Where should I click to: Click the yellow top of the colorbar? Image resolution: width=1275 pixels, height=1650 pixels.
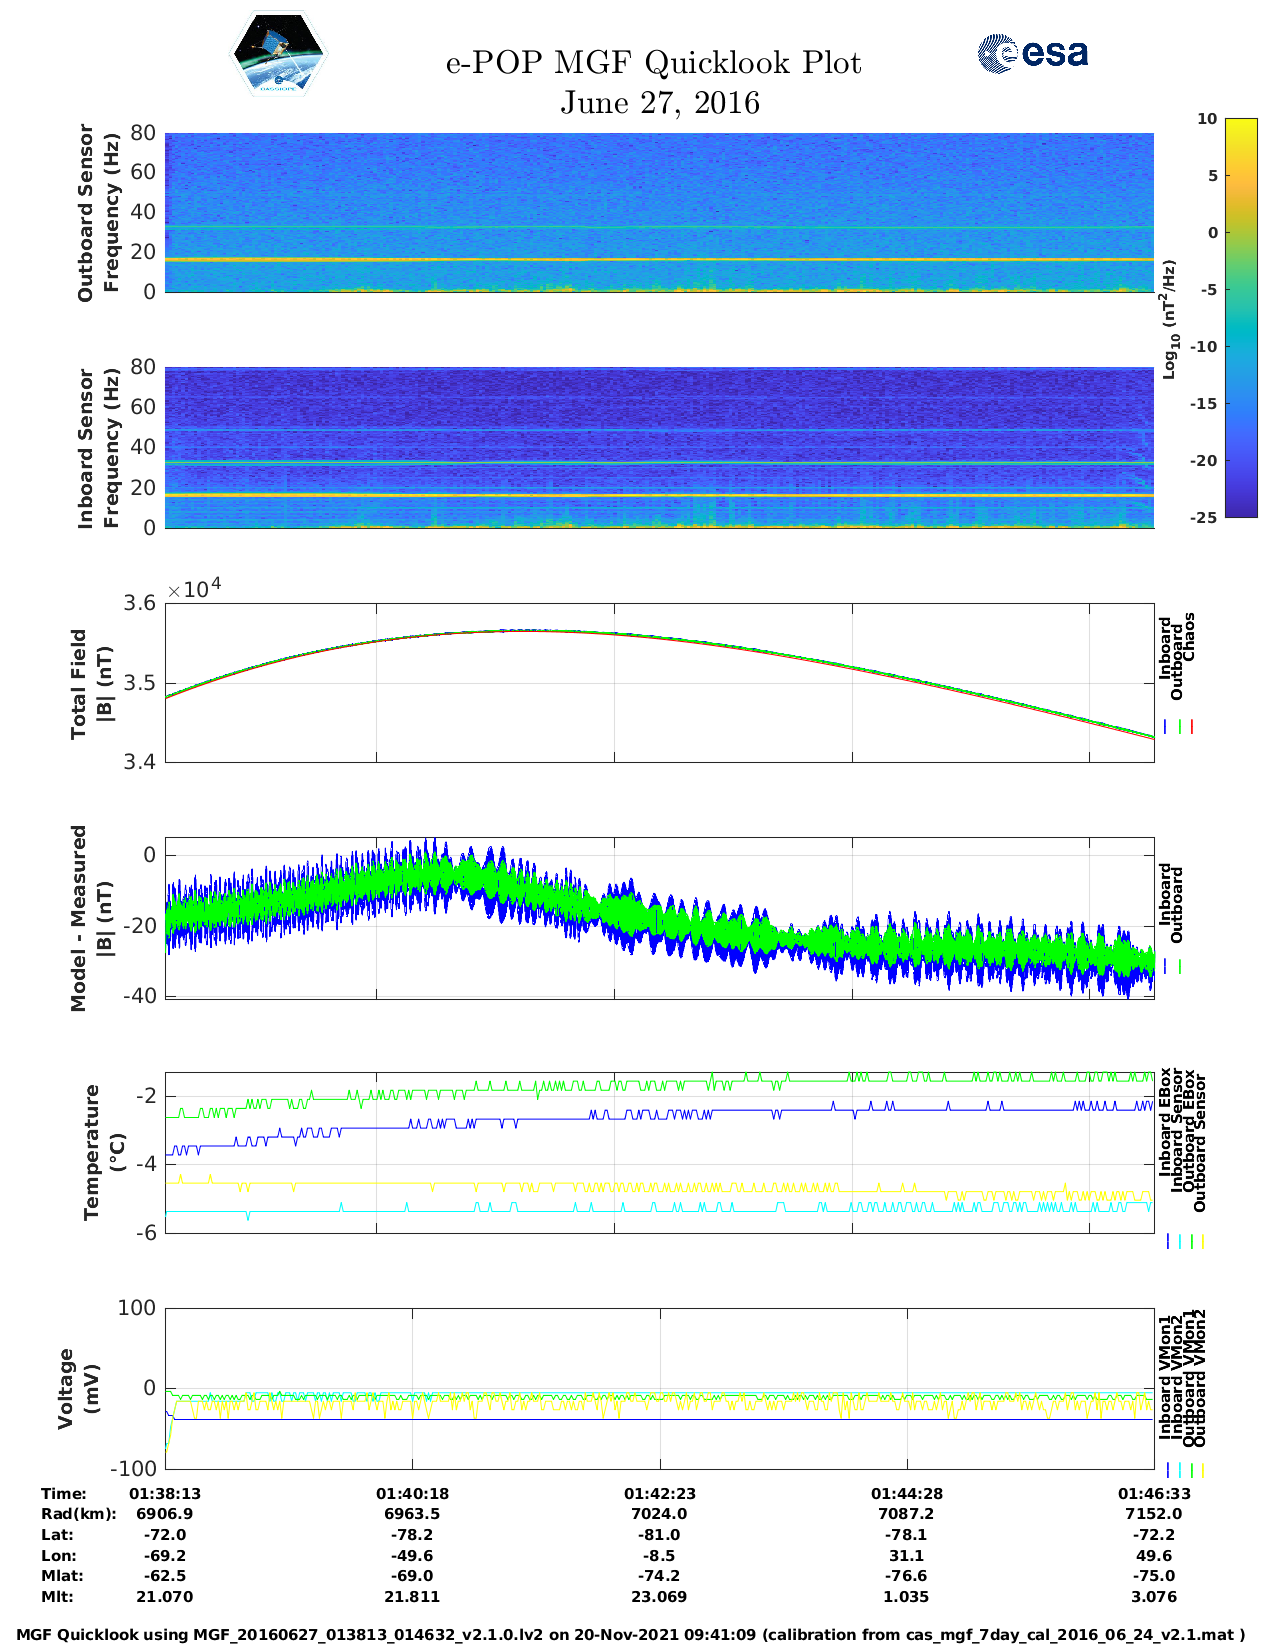1212,124
